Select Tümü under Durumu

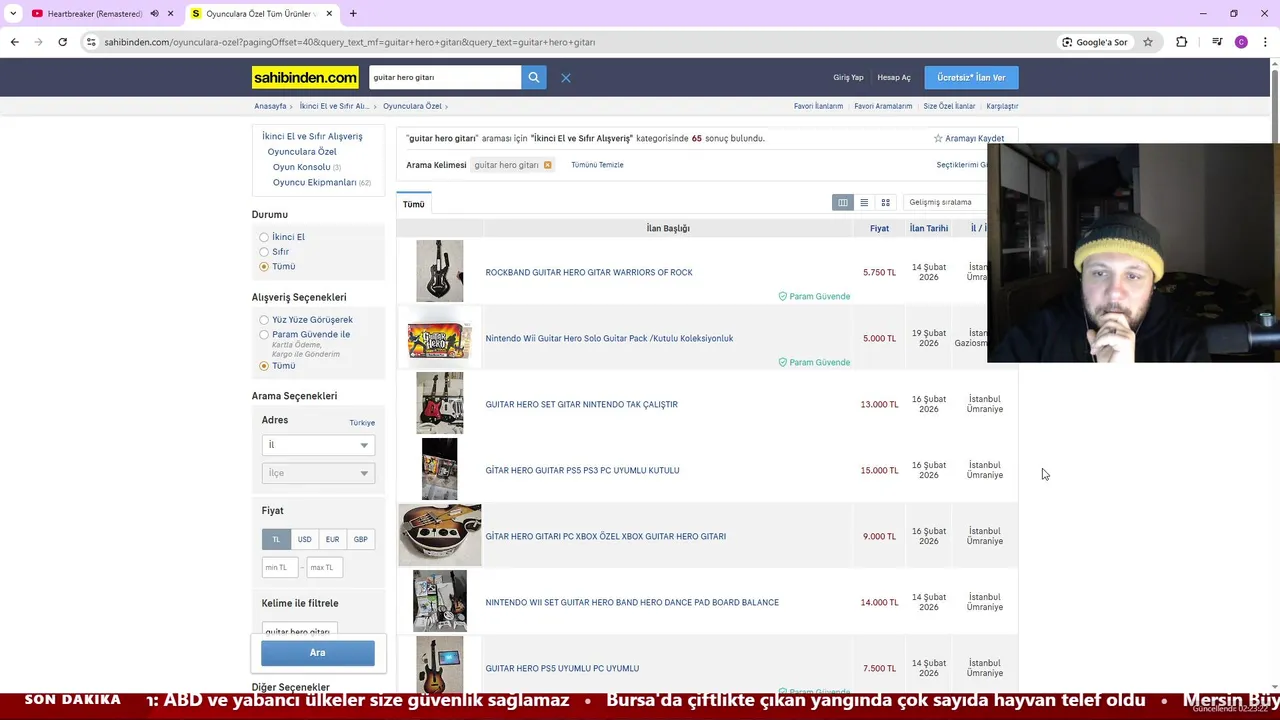coord(264,267)
